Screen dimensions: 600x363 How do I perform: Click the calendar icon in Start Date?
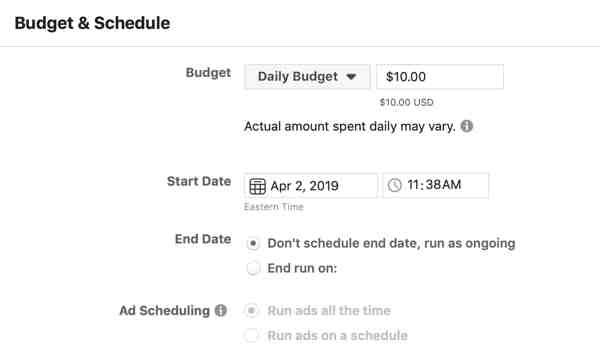(x=258, y=186)
